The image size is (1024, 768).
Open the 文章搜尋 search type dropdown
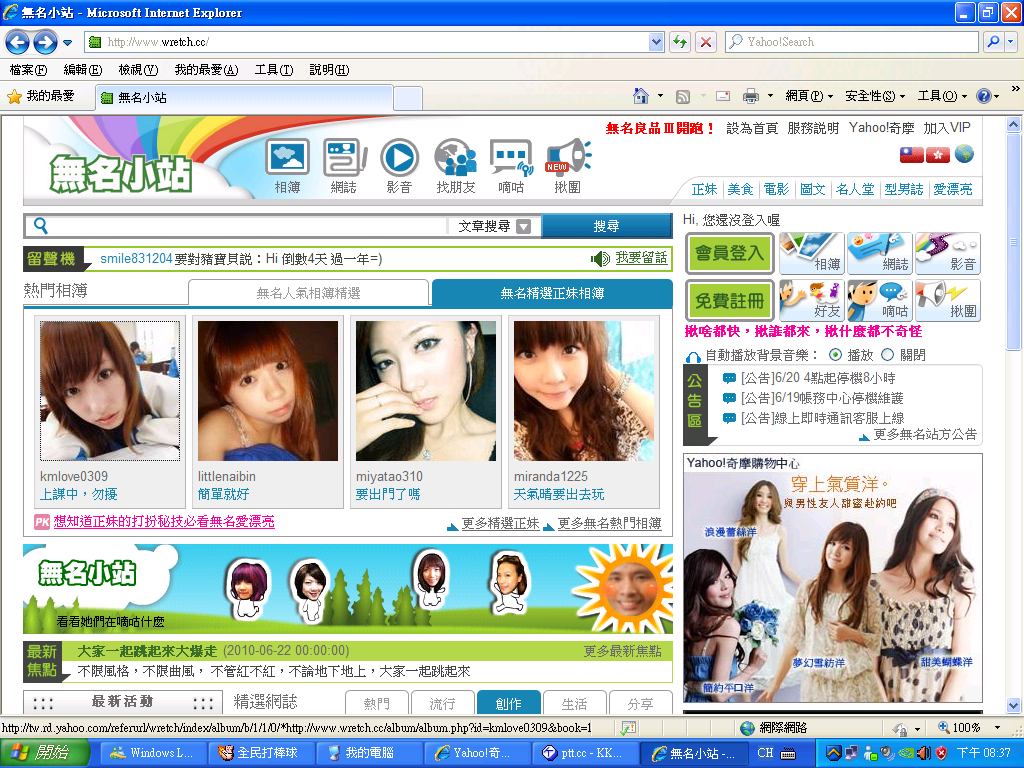(x=523, y=227)
